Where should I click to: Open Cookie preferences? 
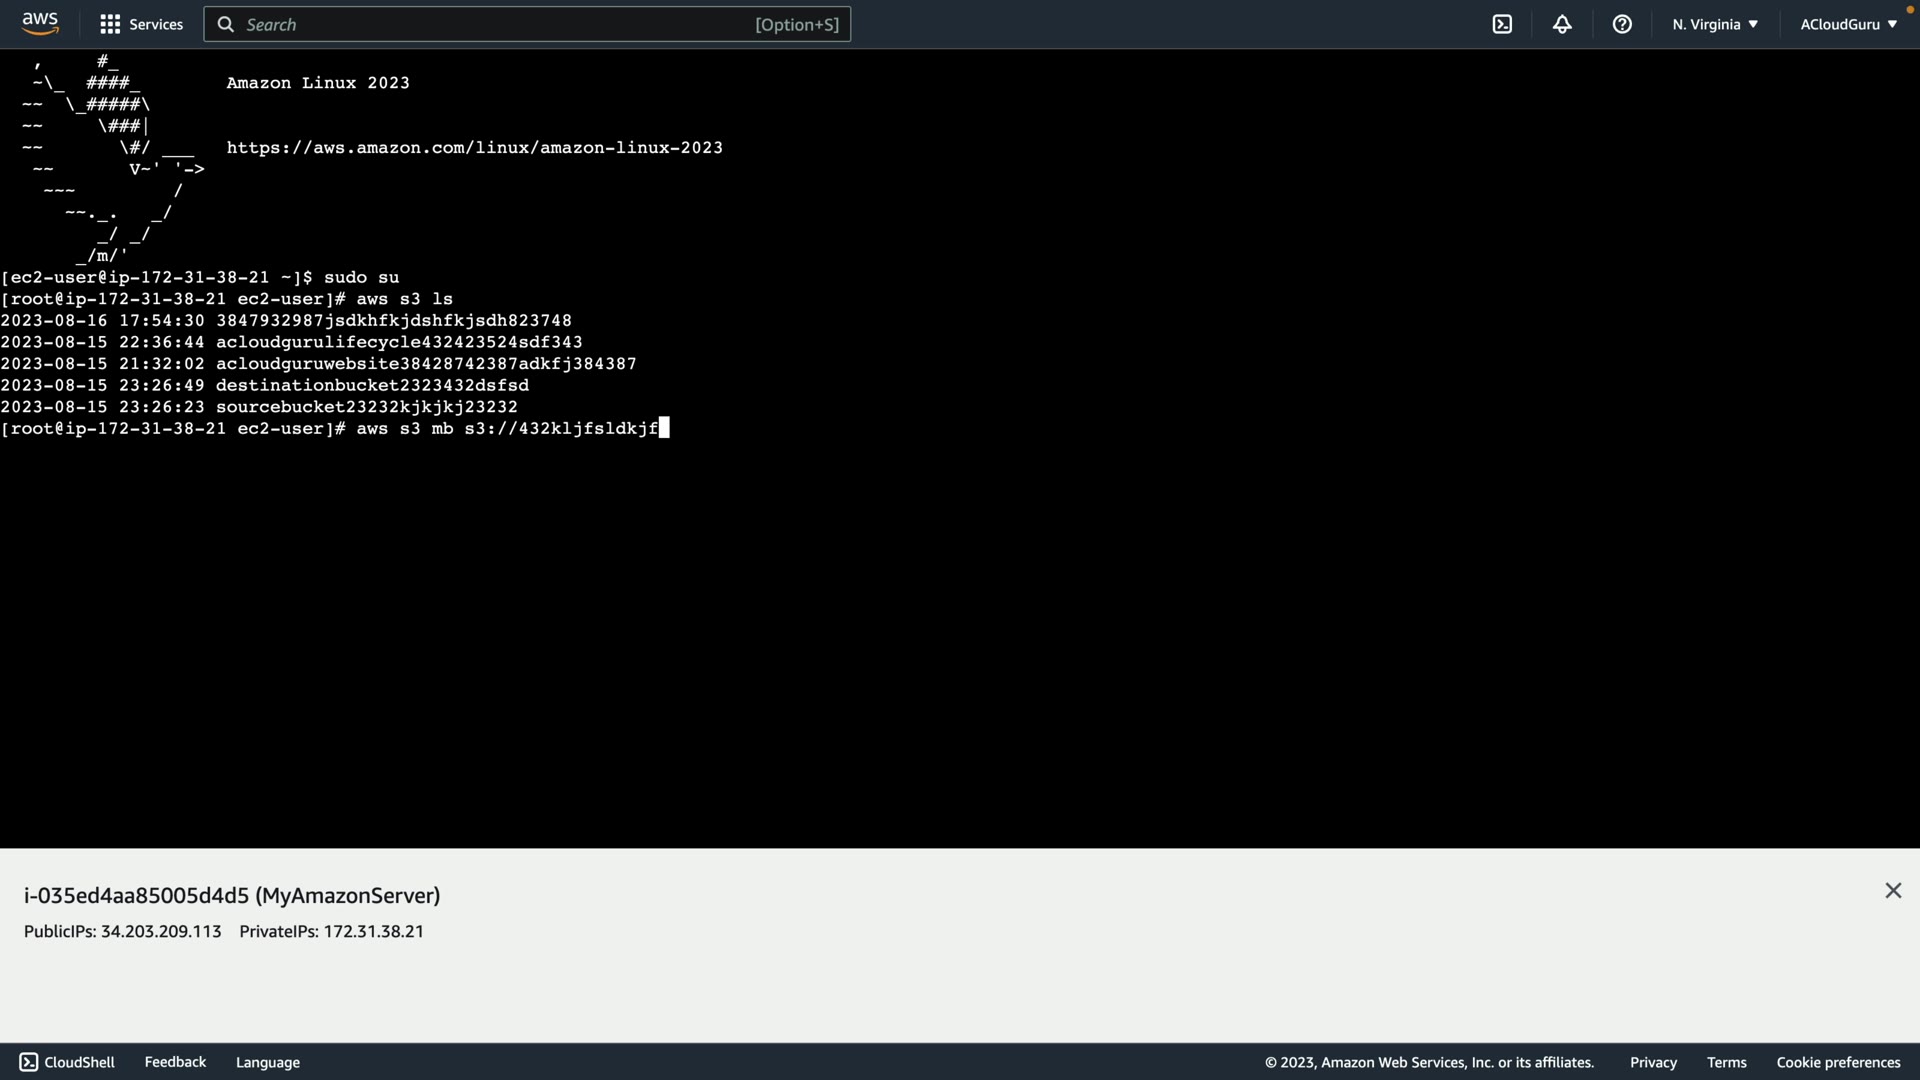pyautogui.click(x=1838, y=1062)
